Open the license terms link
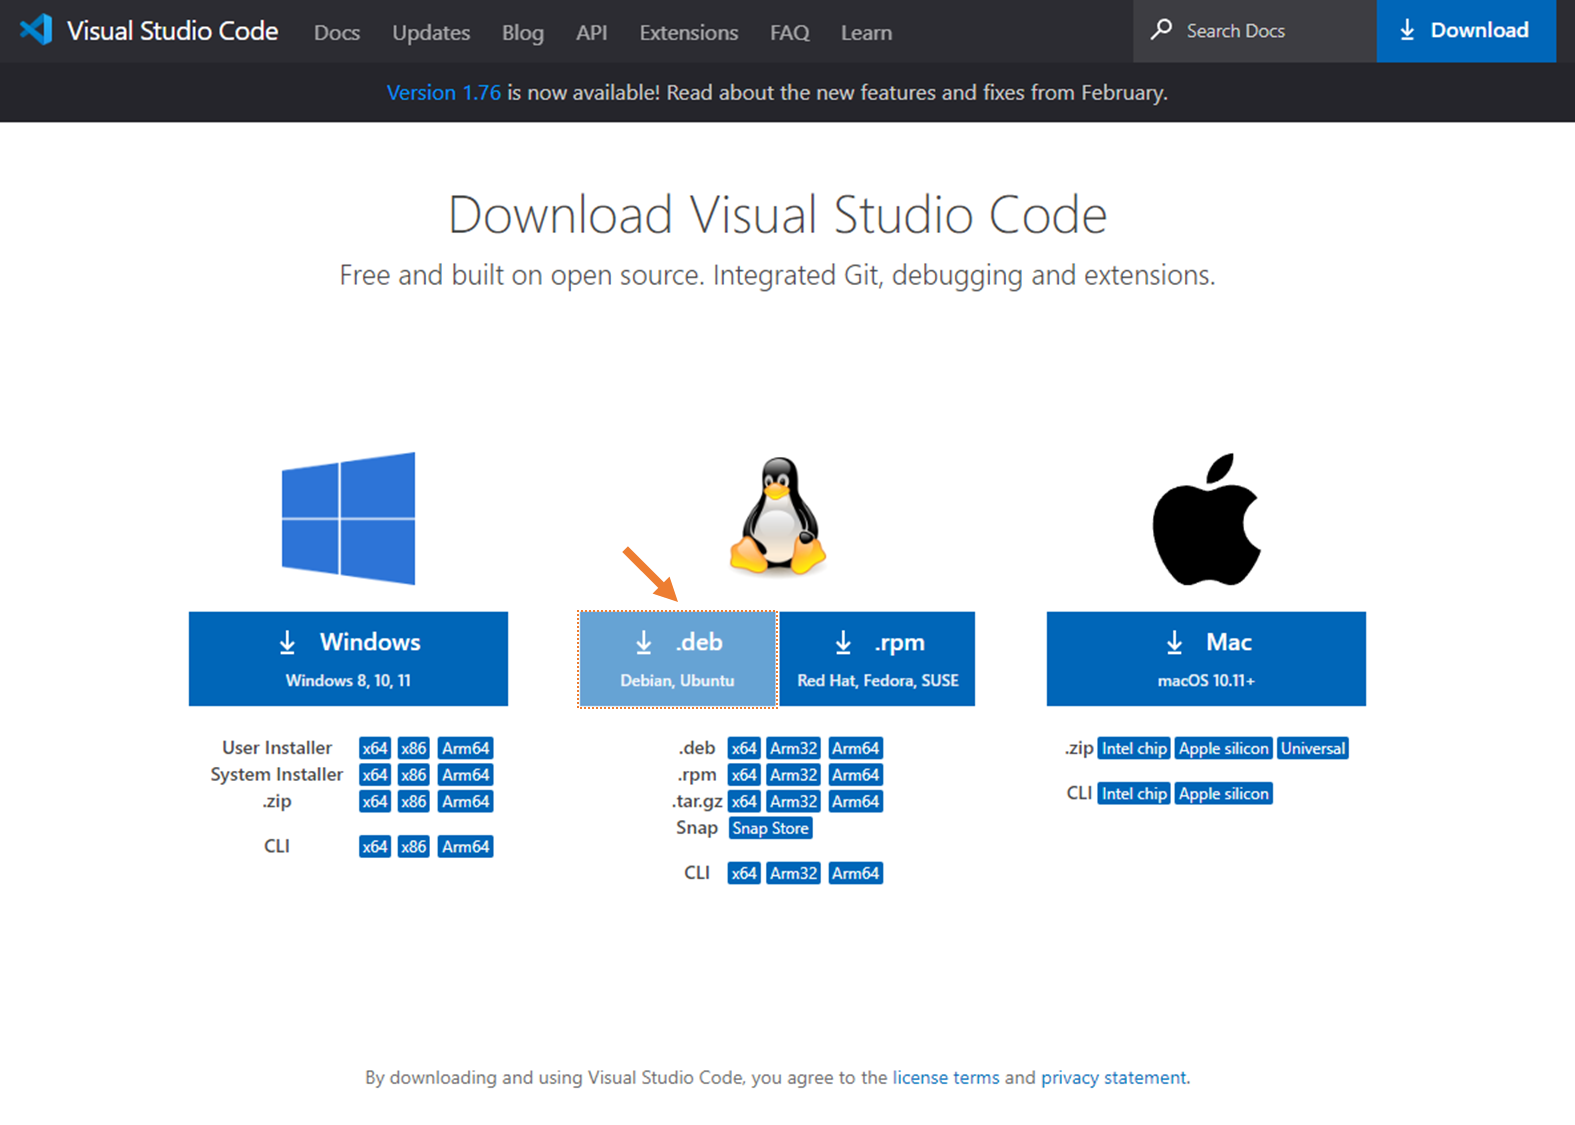1575x1125 pixels. (946, 1077)
